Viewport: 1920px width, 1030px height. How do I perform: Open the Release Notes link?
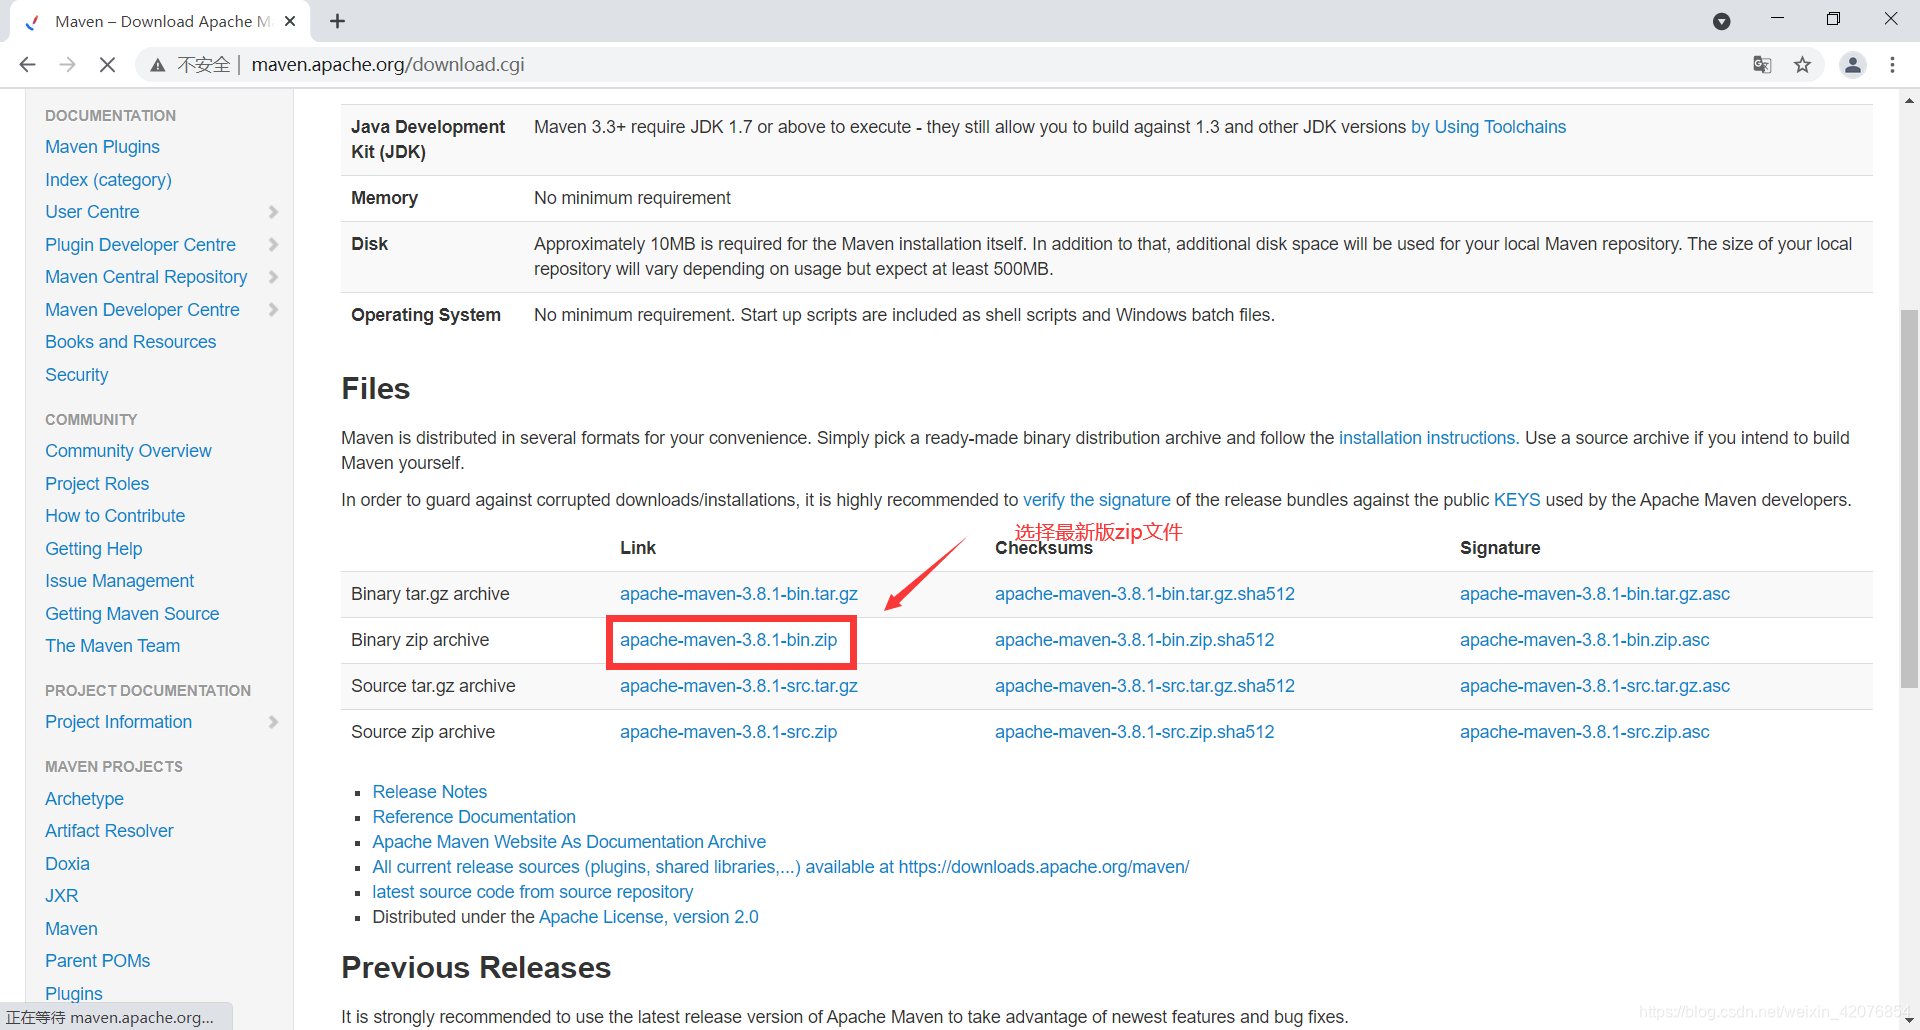[429, 792]
